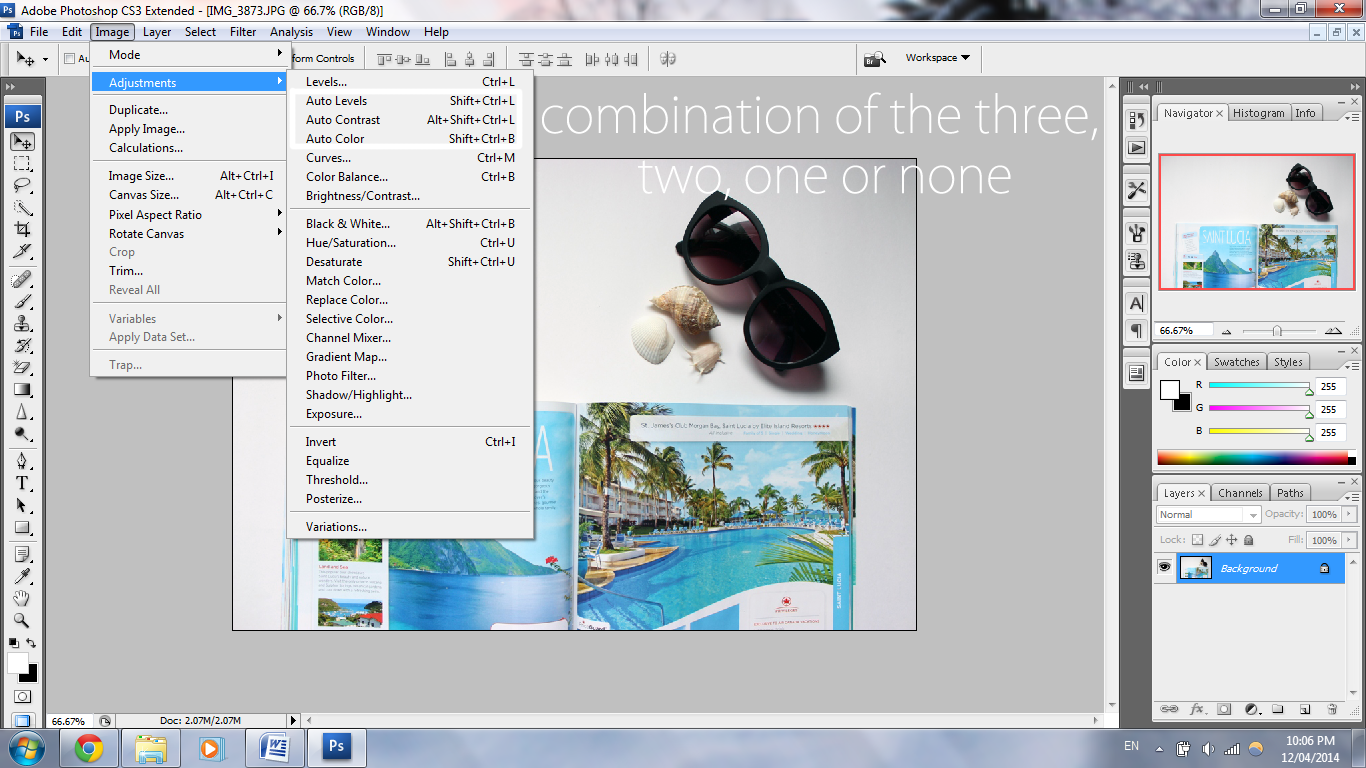Select the Slice tool

coord(22,252)
